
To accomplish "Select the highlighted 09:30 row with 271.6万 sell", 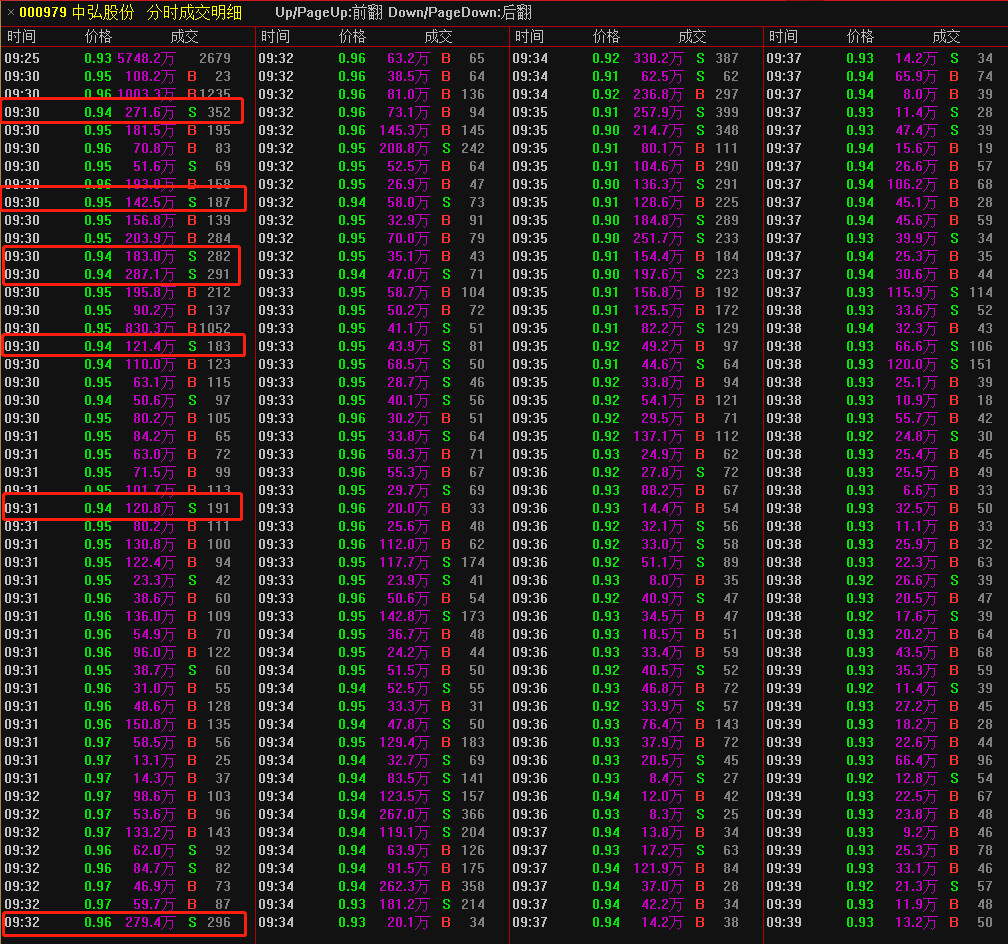I will 122,112.
